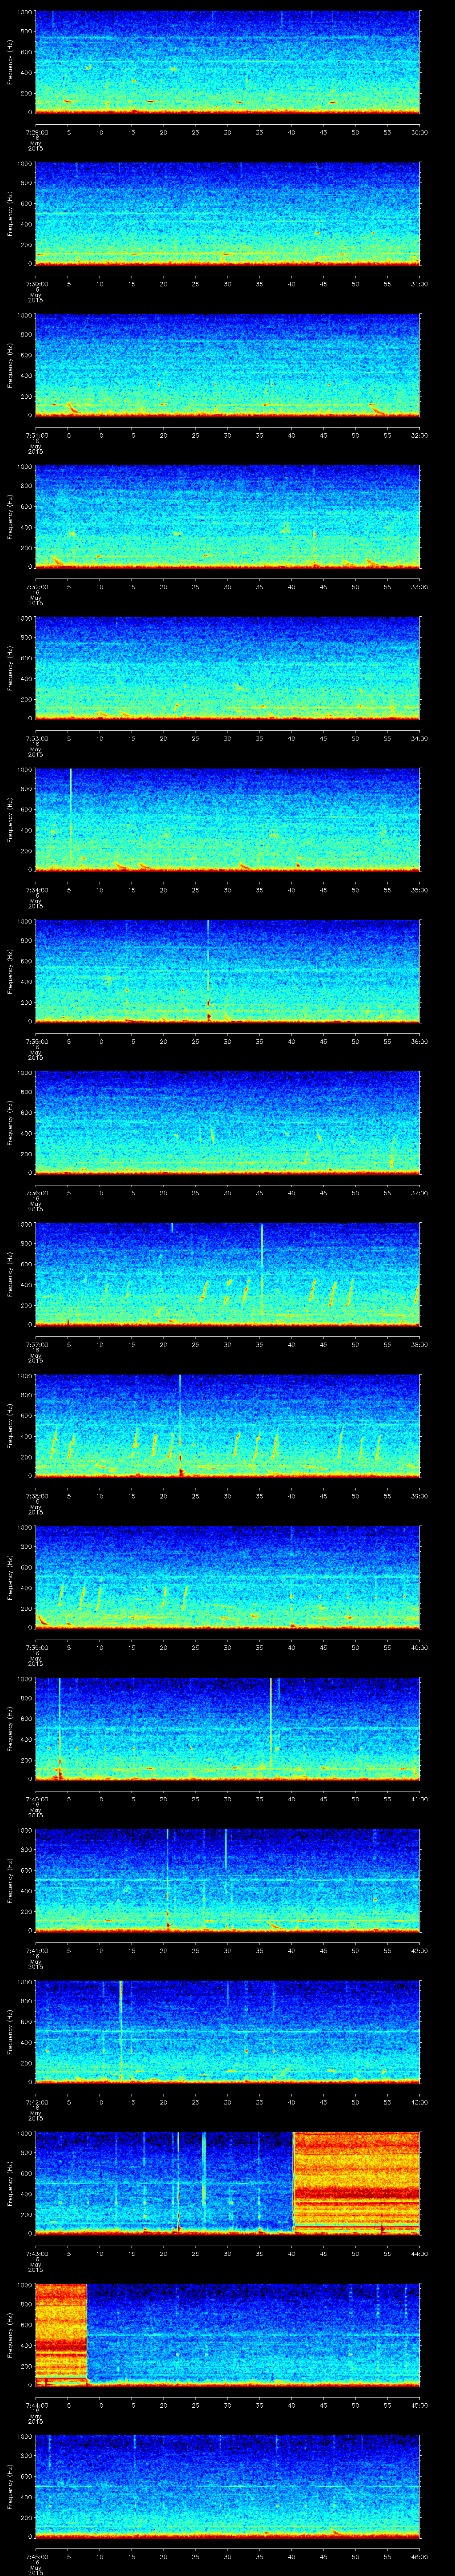Click the "7:40:00" start time label
455x2576 pixels.
point(36,1798)
